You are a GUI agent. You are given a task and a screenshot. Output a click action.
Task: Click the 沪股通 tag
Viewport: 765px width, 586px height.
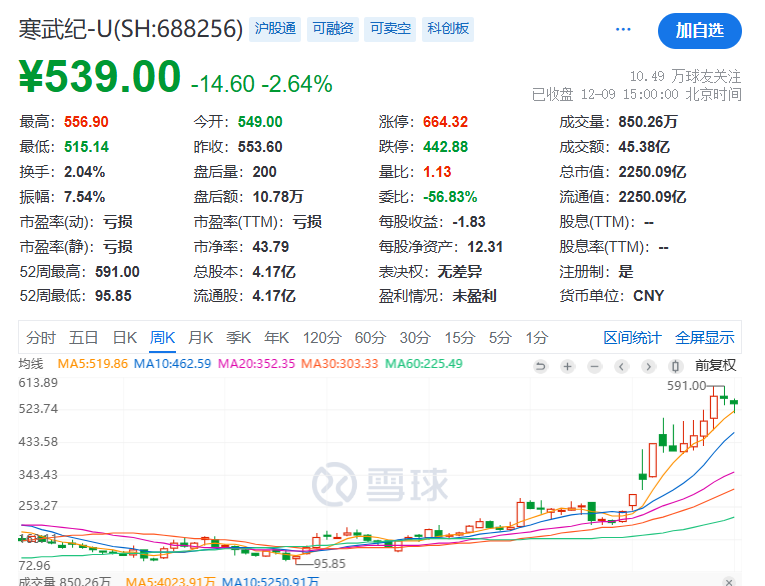(275, 29)
